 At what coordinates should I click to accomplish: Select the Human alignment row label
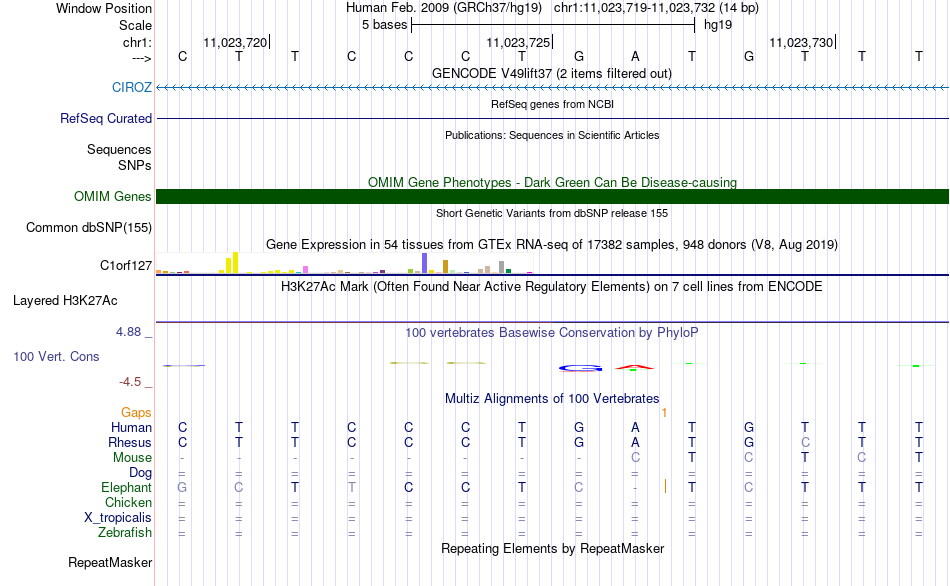point(131,427)
